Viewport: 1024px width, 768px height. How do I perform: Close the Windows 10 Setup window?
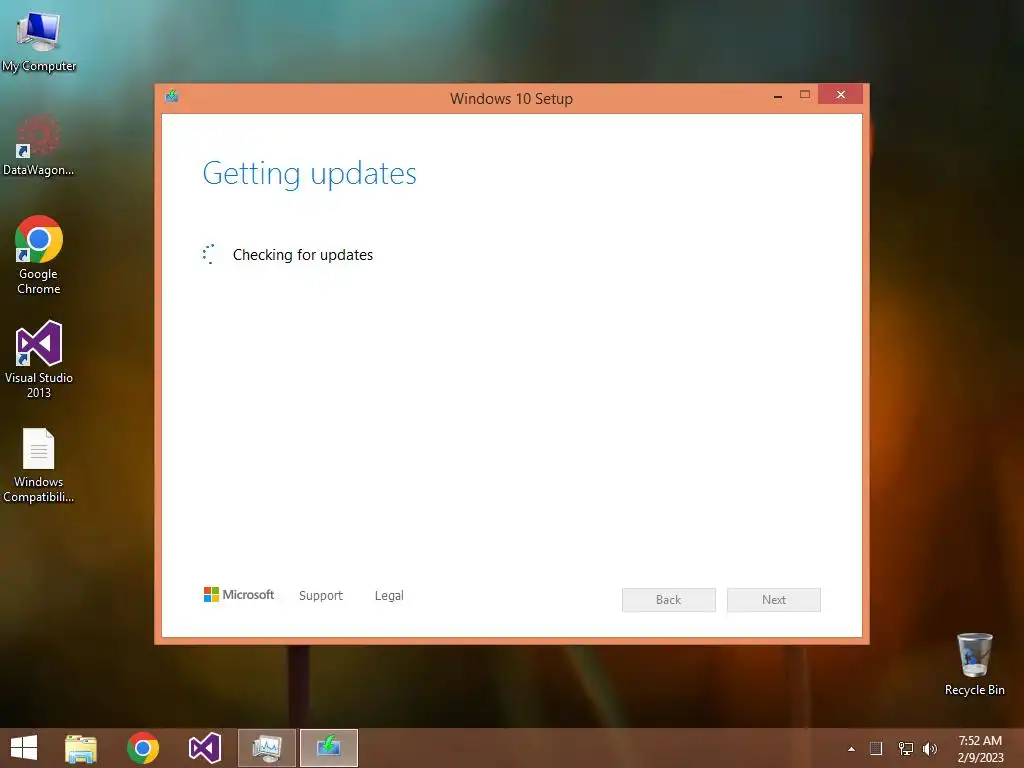pos(840,95)
